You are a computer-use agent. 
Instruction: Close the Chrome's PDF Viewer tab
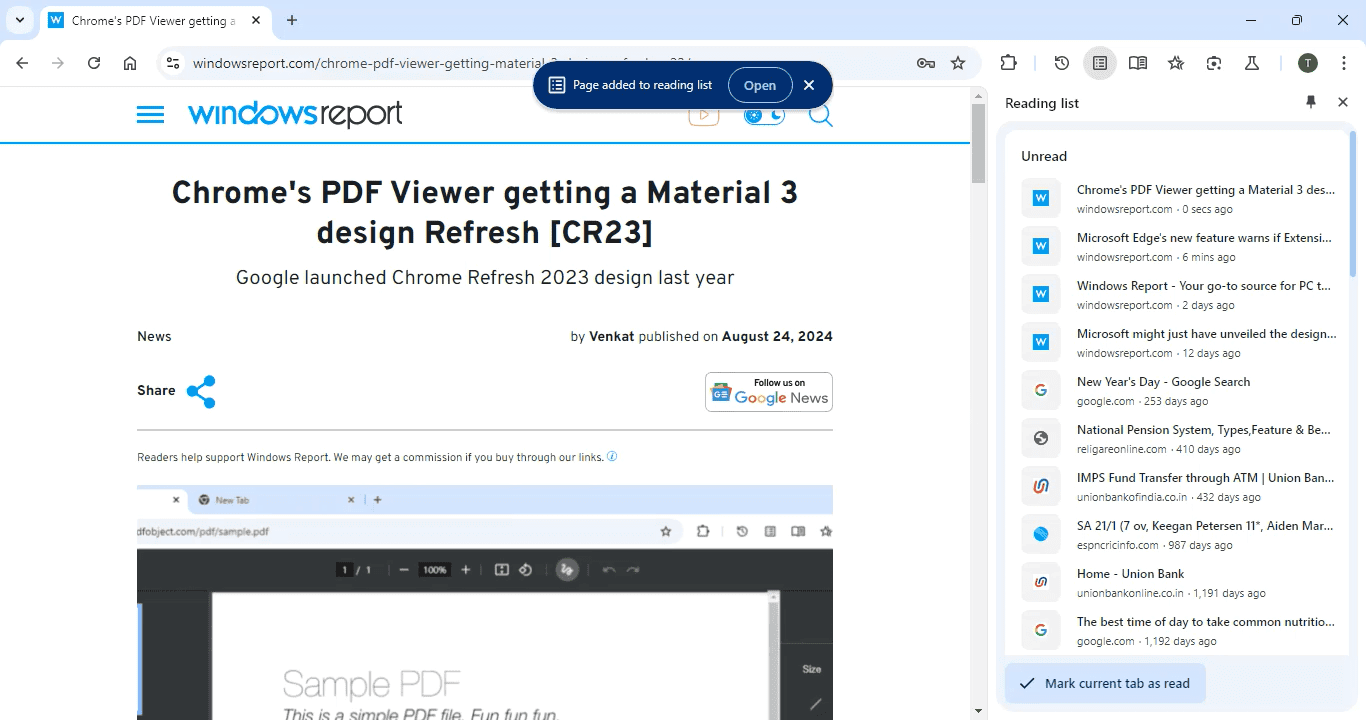[256, 21]
